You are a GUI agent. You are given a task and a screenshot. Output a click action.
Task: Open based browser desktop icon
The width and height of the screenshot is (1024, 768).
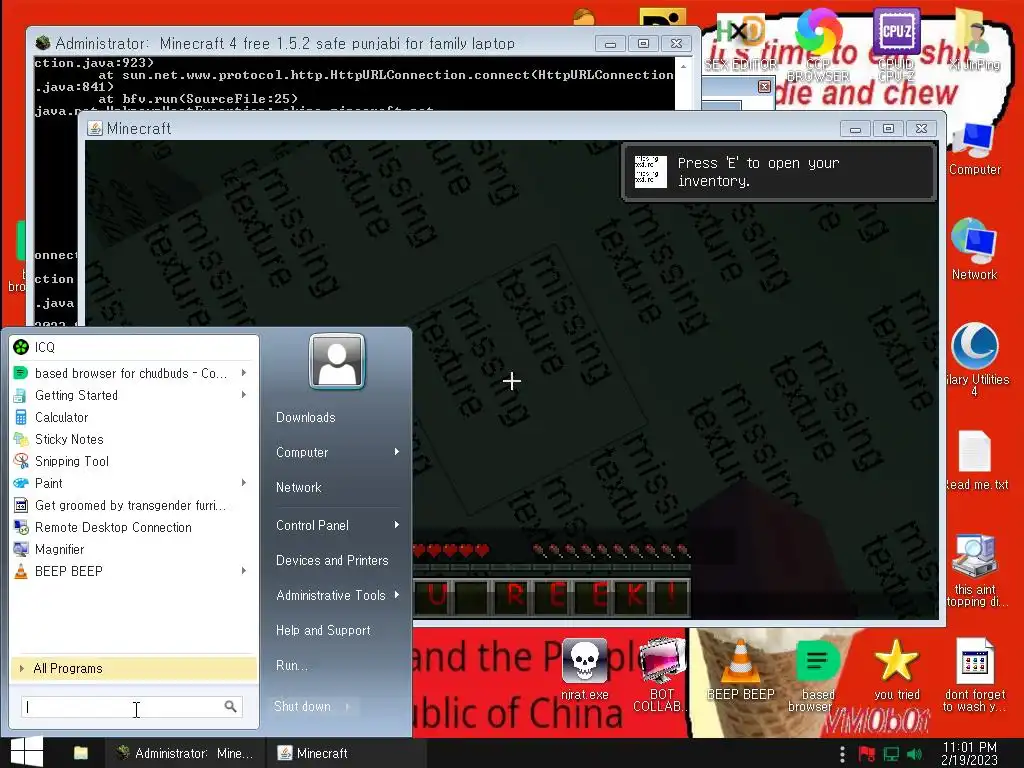coord(816,675)
